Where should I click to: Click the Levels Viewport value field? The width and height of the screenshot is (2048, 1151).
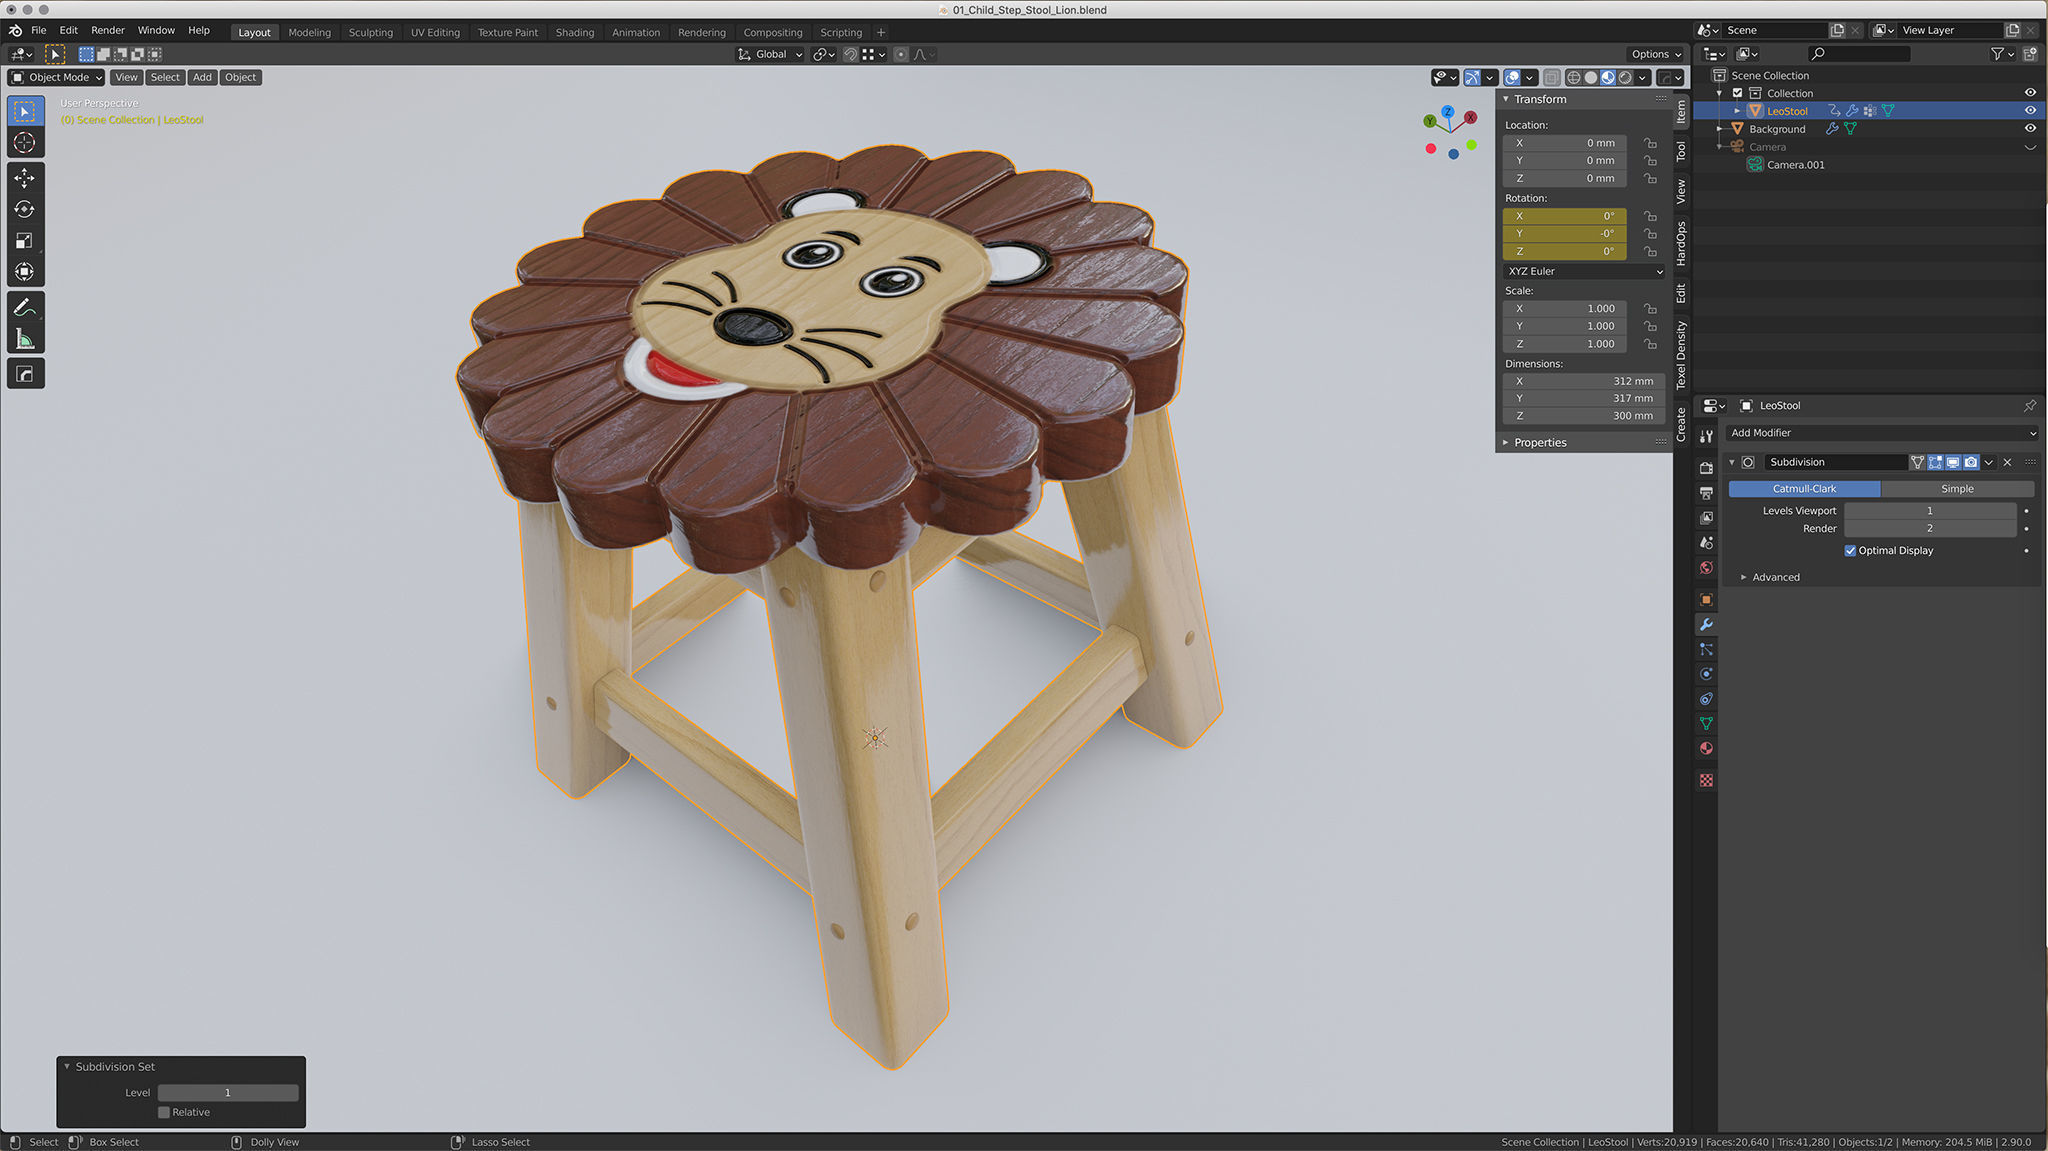tap(1929, 511)
